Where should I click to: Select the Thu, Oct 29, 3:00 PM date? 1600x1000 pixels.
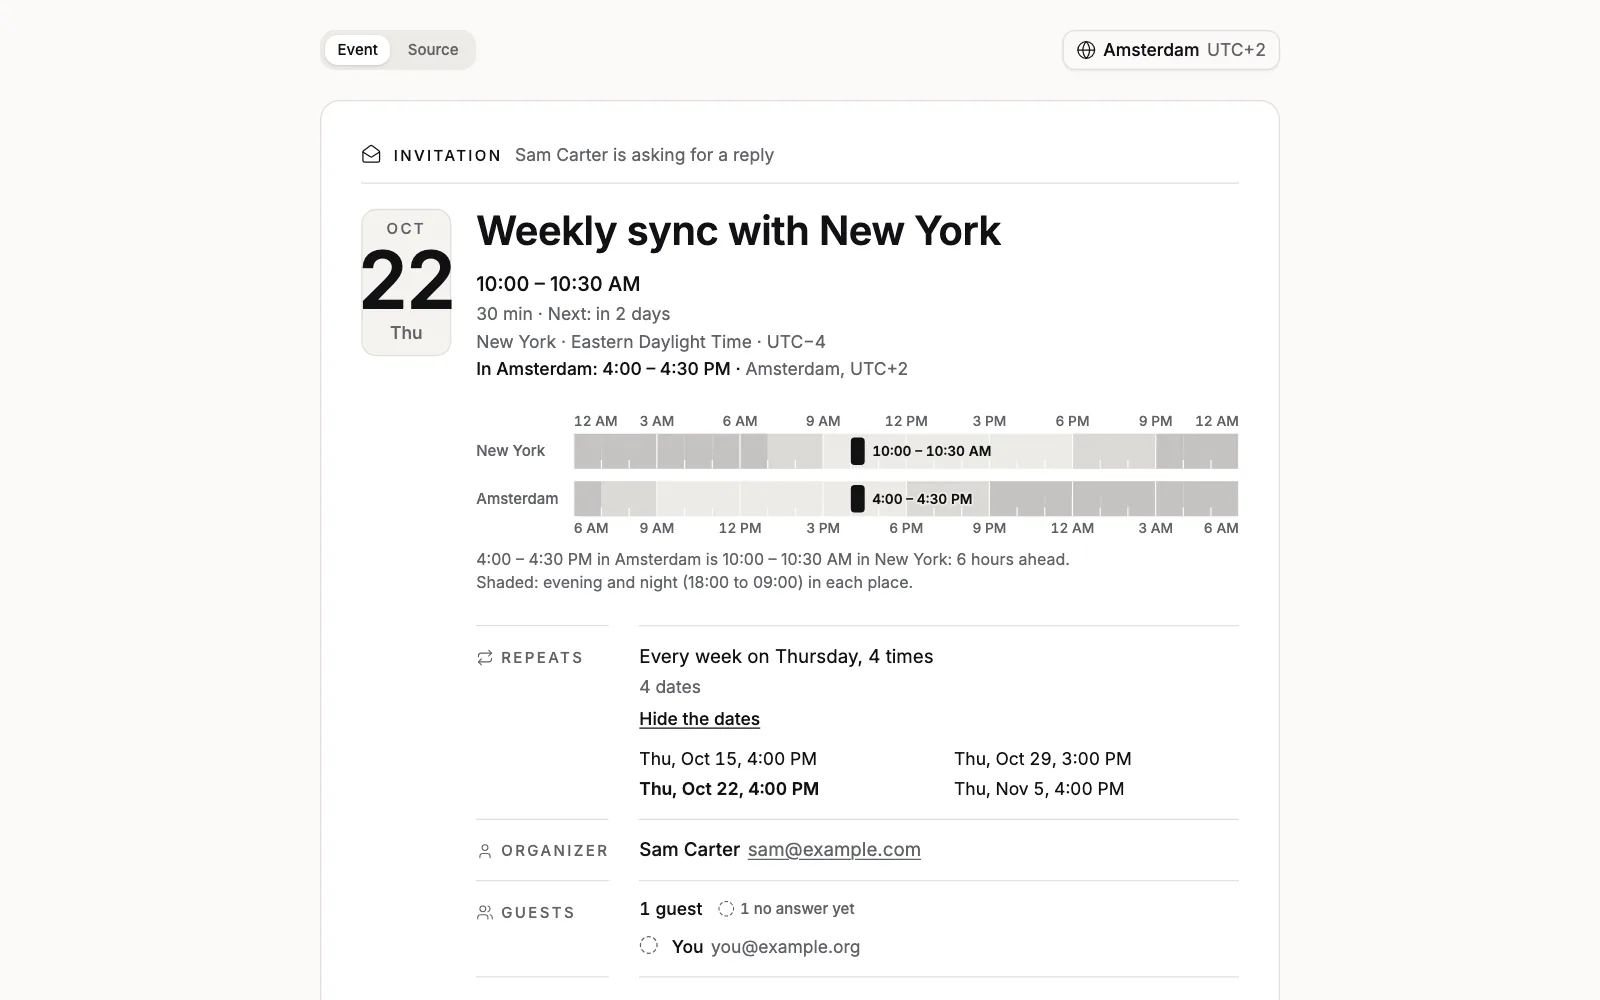[1043, 759]
